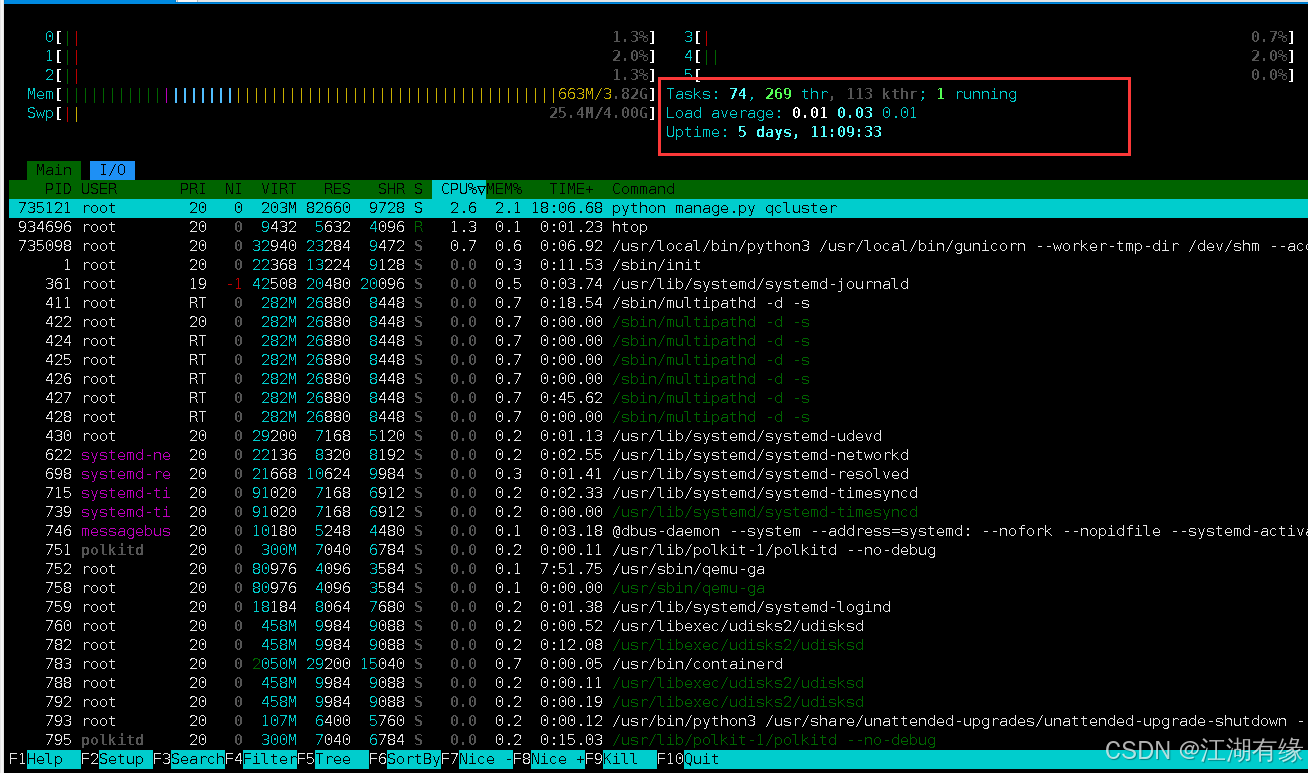Select multipathd process with PID 411
This screenshot has width=1308, height=773.
658,303
